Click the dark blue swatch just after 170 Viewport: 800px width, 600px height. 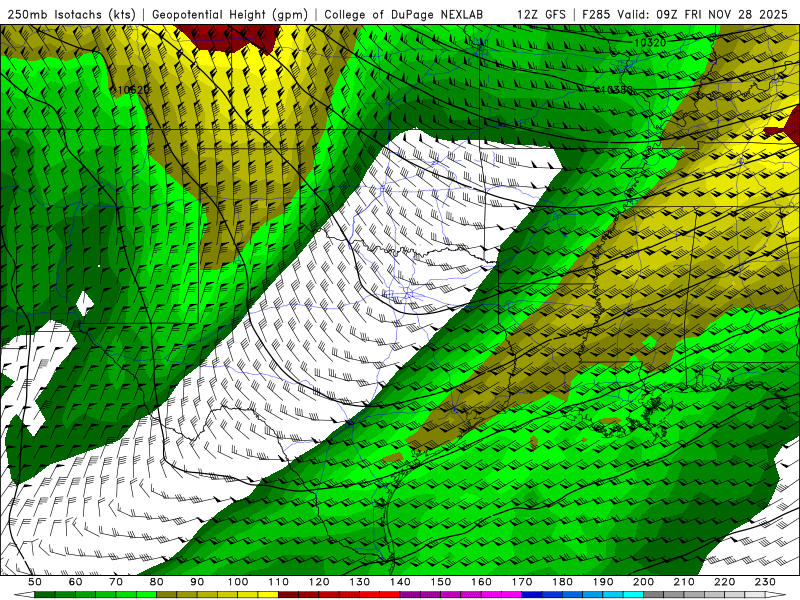point(532,595)
